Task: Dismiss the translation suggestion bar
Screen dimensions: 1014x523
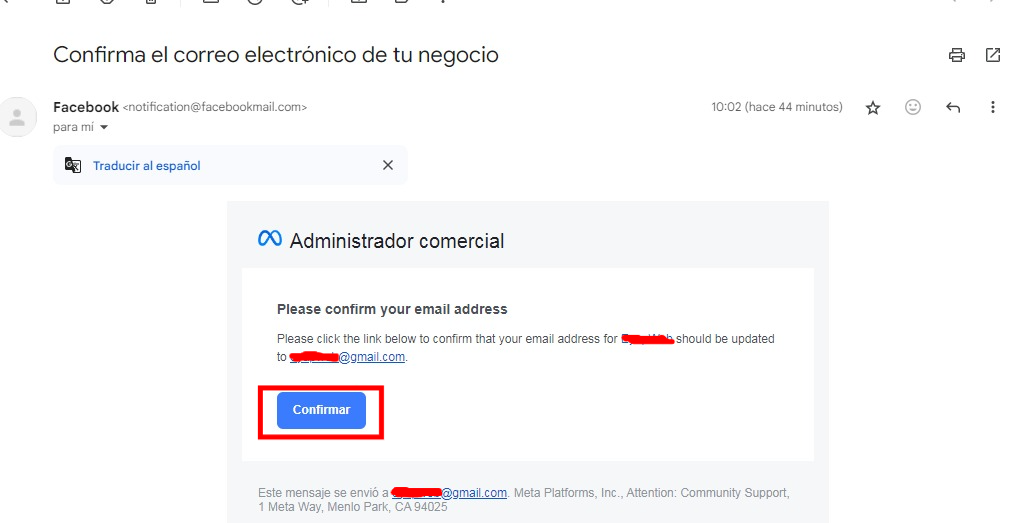Action: (x=388, y=165)
